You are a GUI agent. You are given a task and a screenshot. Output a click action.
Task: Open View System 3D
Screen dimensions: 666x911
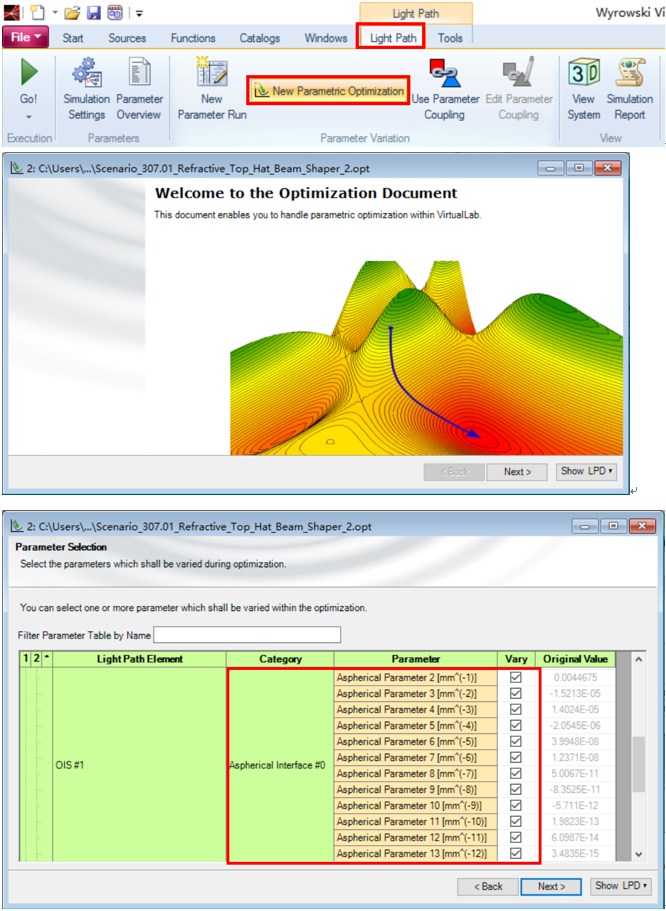point(583,89)
